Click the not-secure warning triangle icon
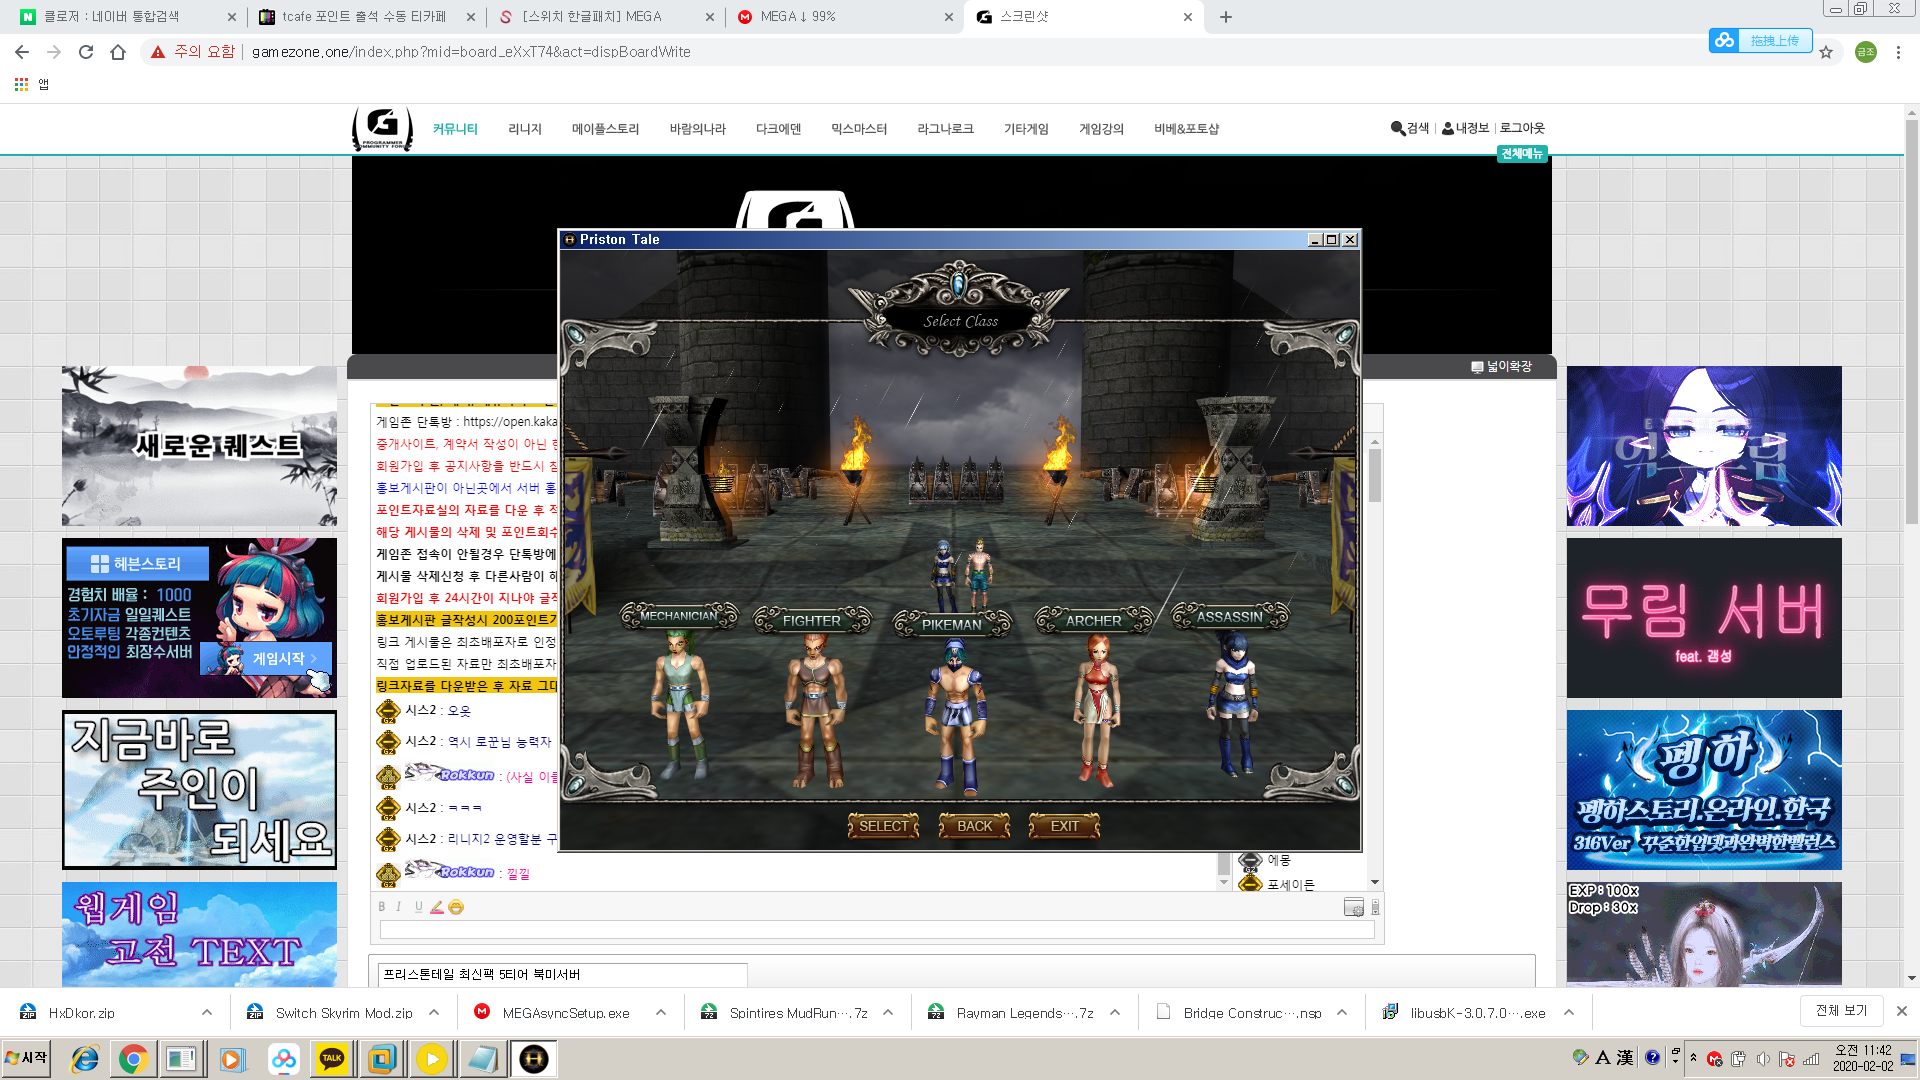The width and height of the screenshot is (1920, 1080). (158, 52)
